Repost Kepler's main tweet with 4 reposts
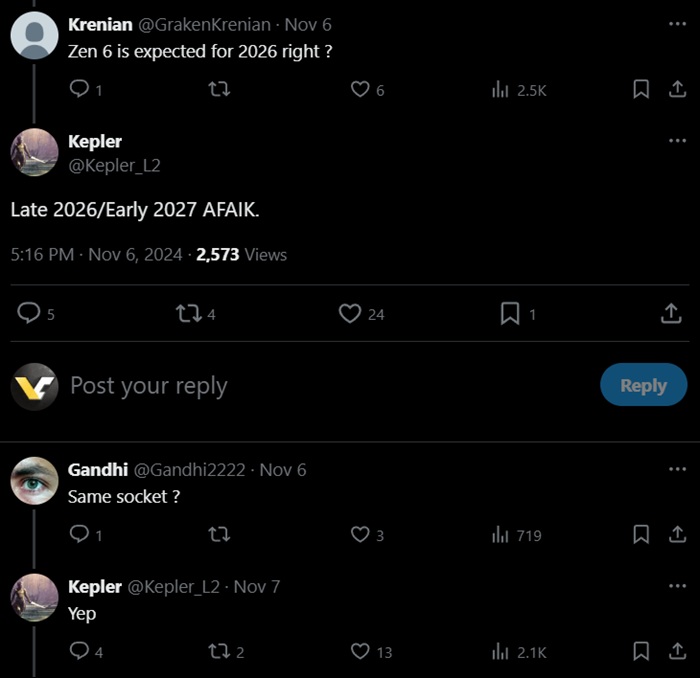 pyautogui.click(x=186, y=313)
